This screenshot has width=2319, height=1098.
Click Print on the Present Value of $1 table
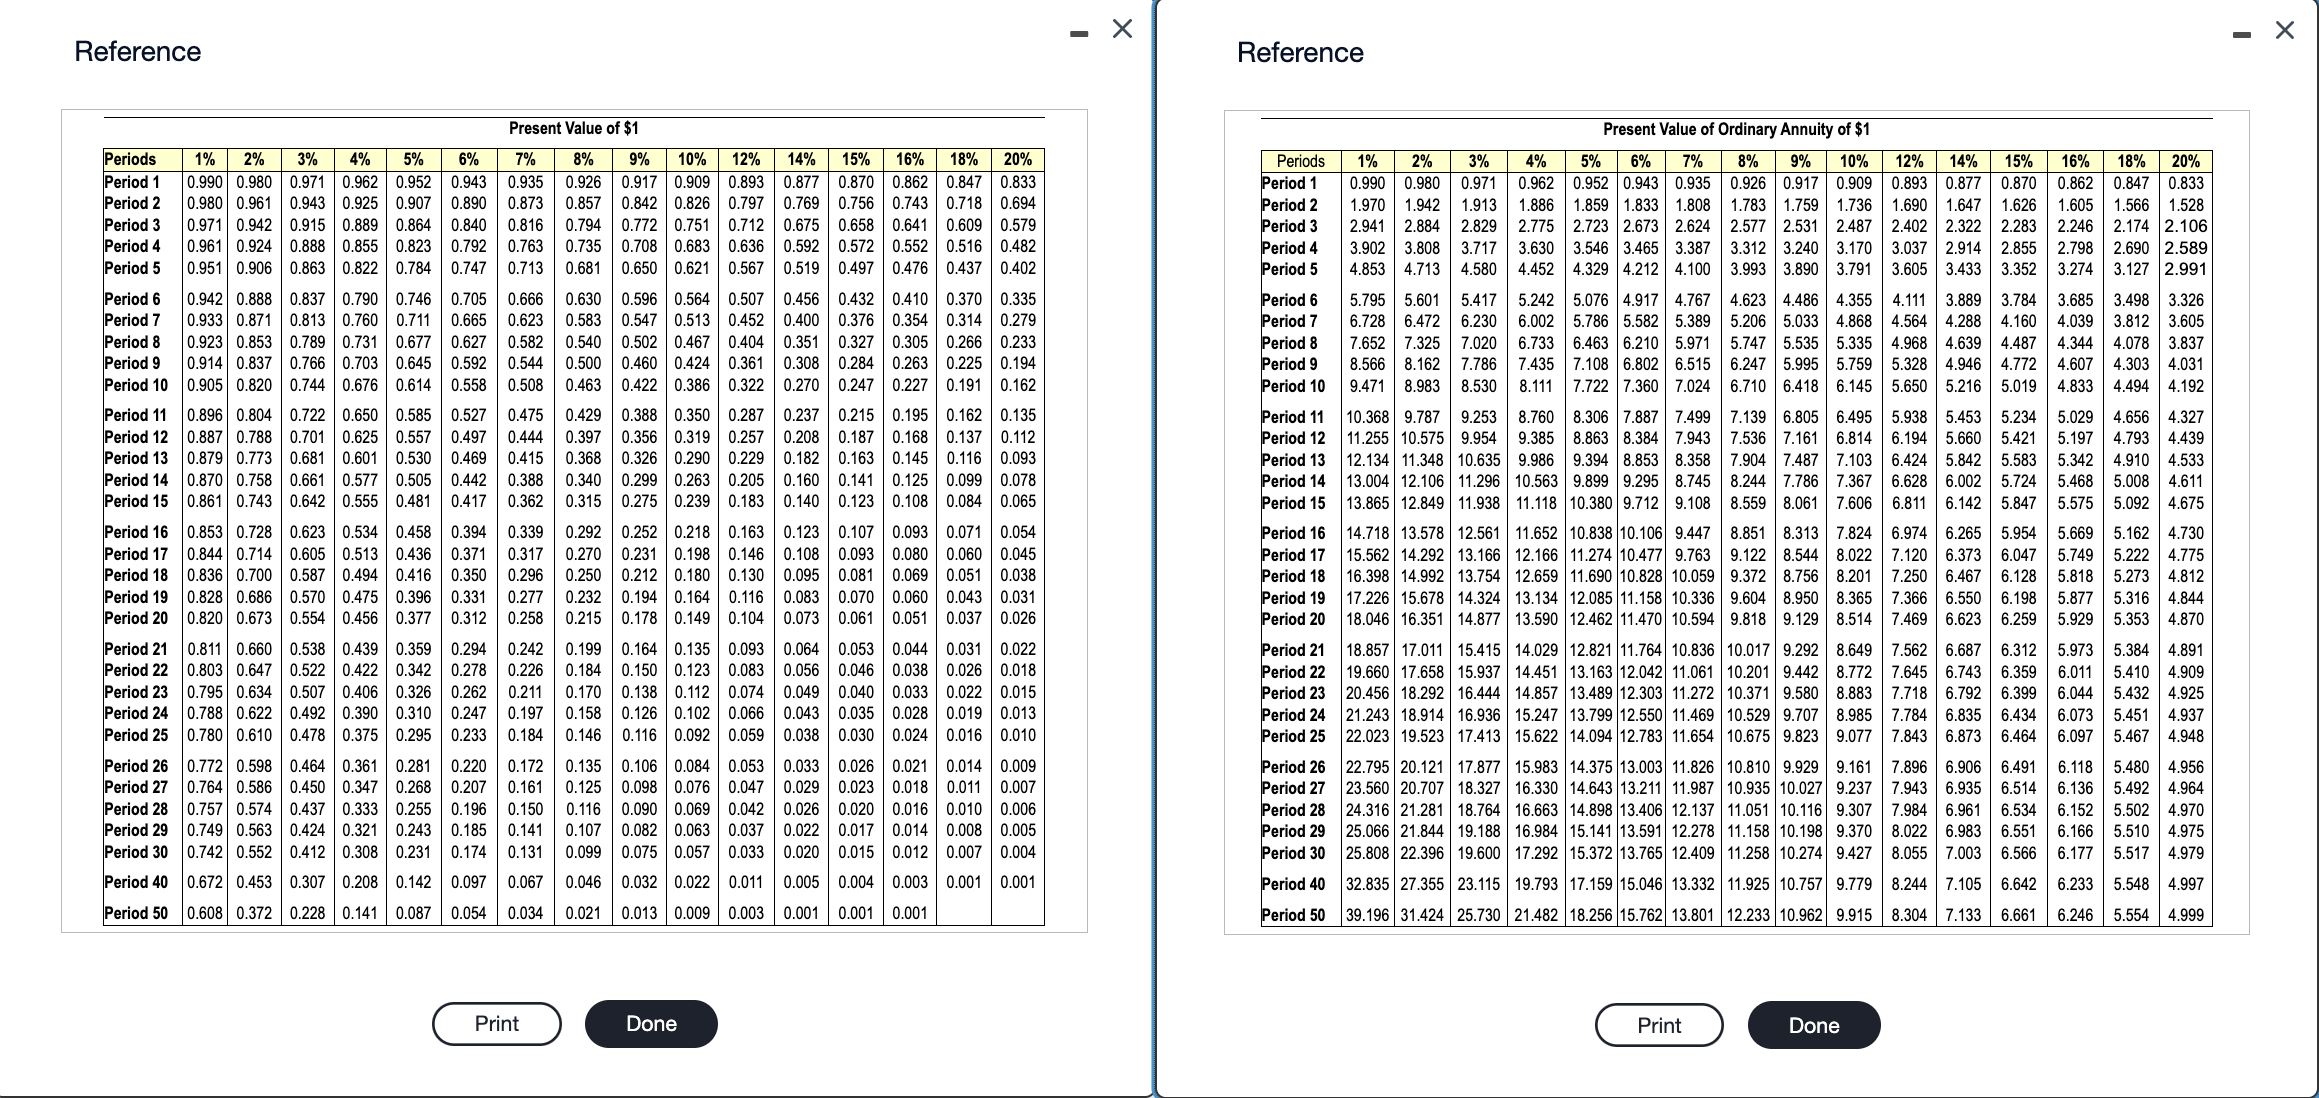(496, 1023)
